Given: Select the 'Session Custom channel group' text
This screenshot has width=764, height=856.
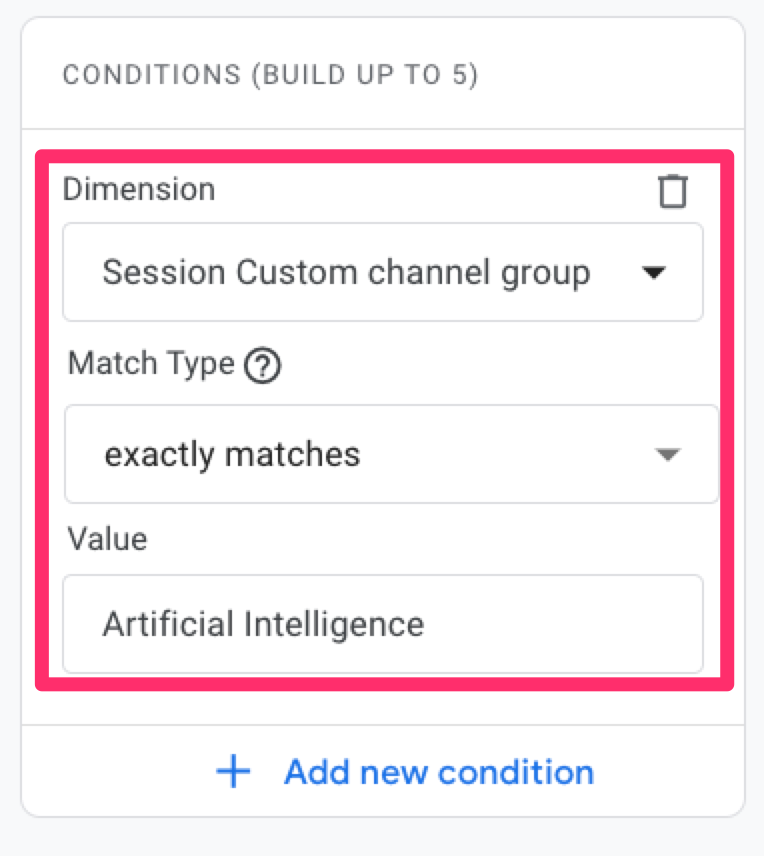Looking at the screenshot, I should point(346,272).
